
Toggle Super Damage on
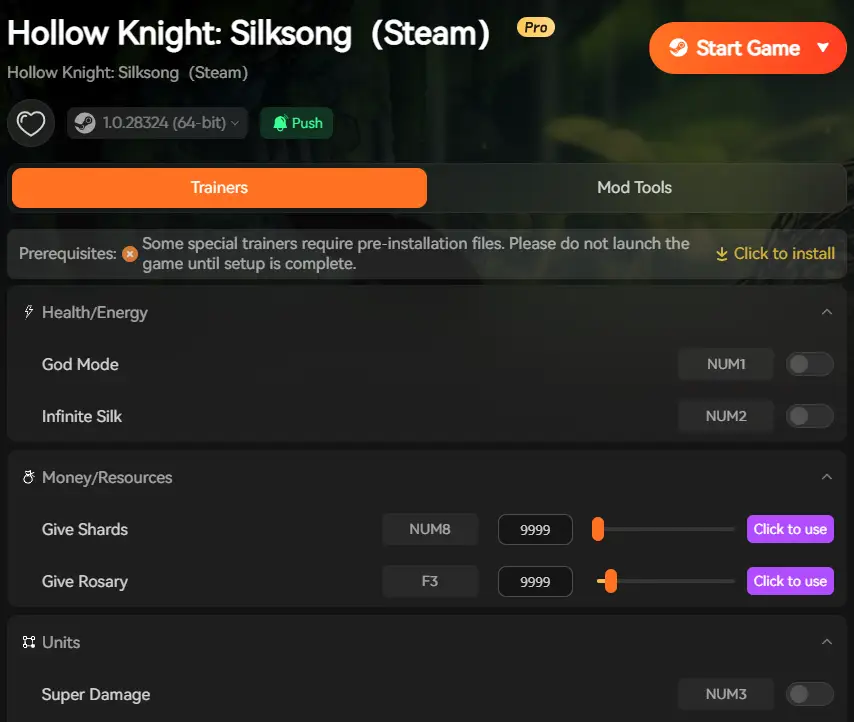coord(810,694)
